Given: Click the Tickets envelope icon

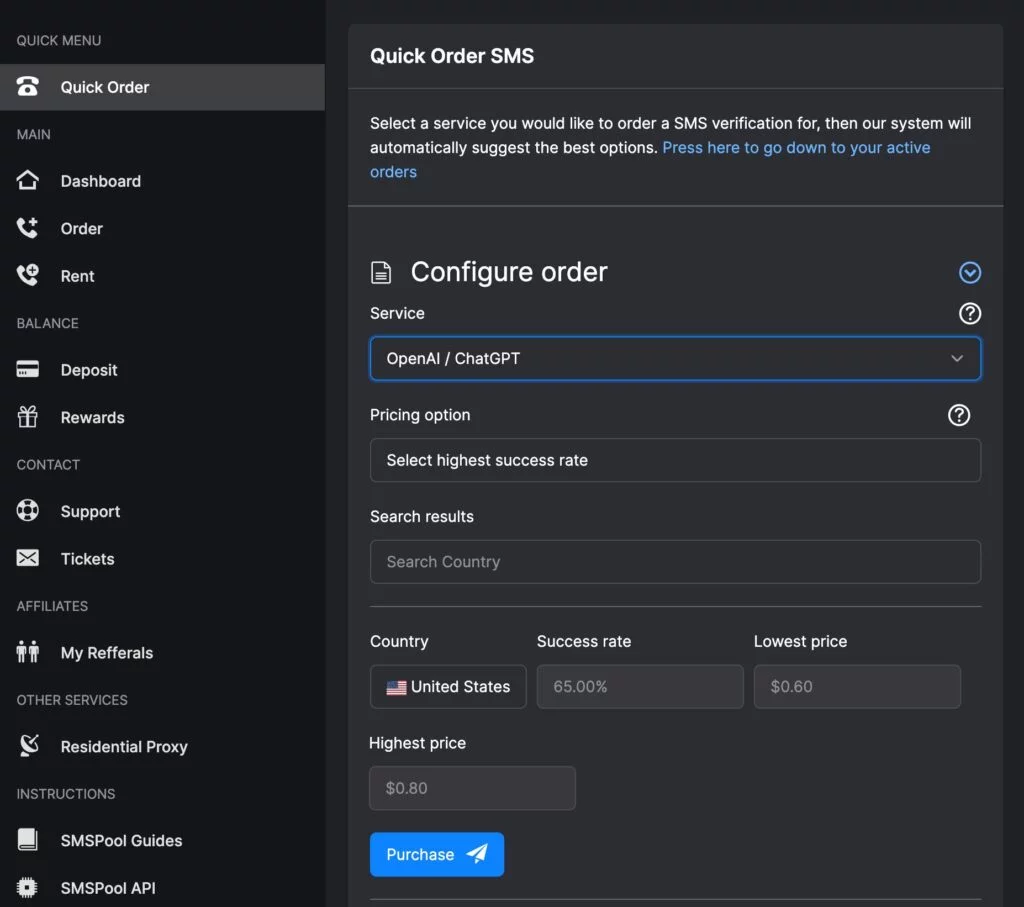Looking at the screenshot, I should click(x=28, y=559).
